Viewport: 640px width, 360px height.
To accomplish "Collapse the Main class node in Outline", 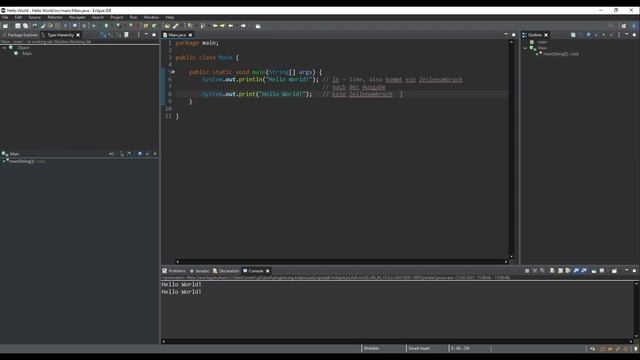I will (x=525, y=48).
